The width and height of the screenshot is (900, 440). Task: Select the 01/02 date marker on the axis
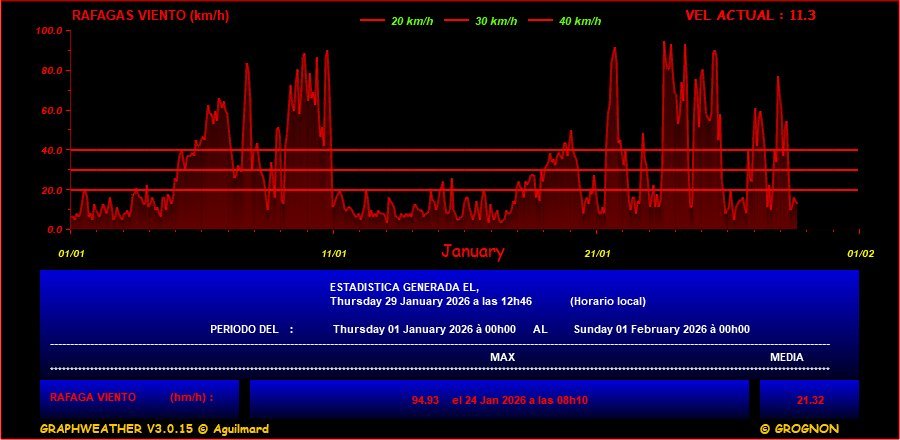(860, 253)
